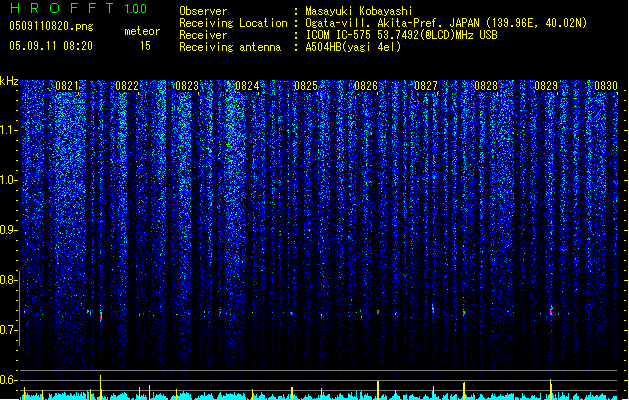Select the receiver value ICOM IC-575 53.7492 MHz USB

pos(402,35)
